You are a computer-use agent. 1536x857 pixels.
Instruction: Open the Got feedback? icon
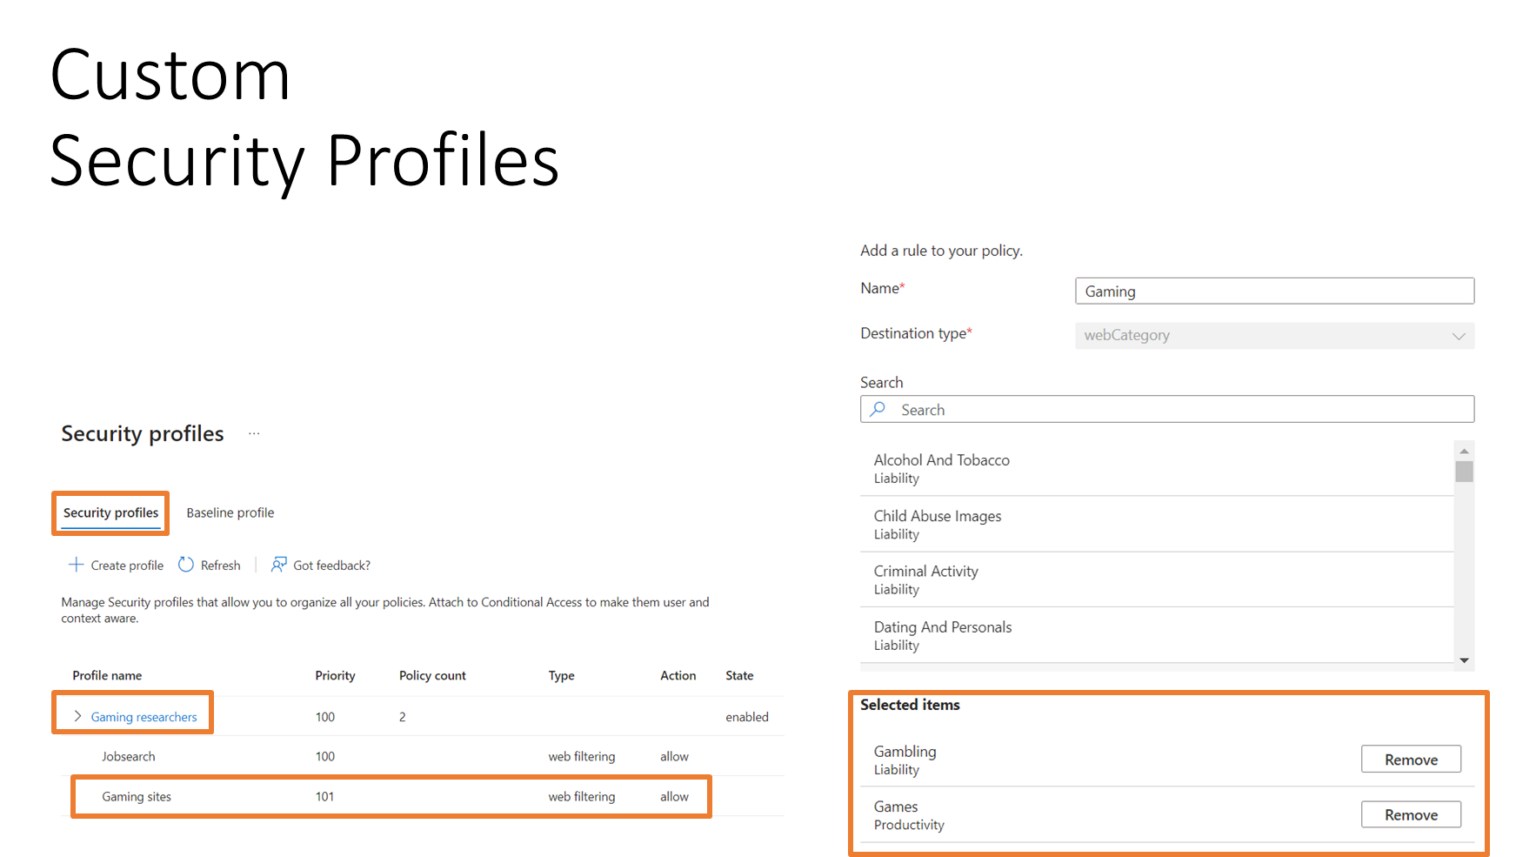pos(278,564)
